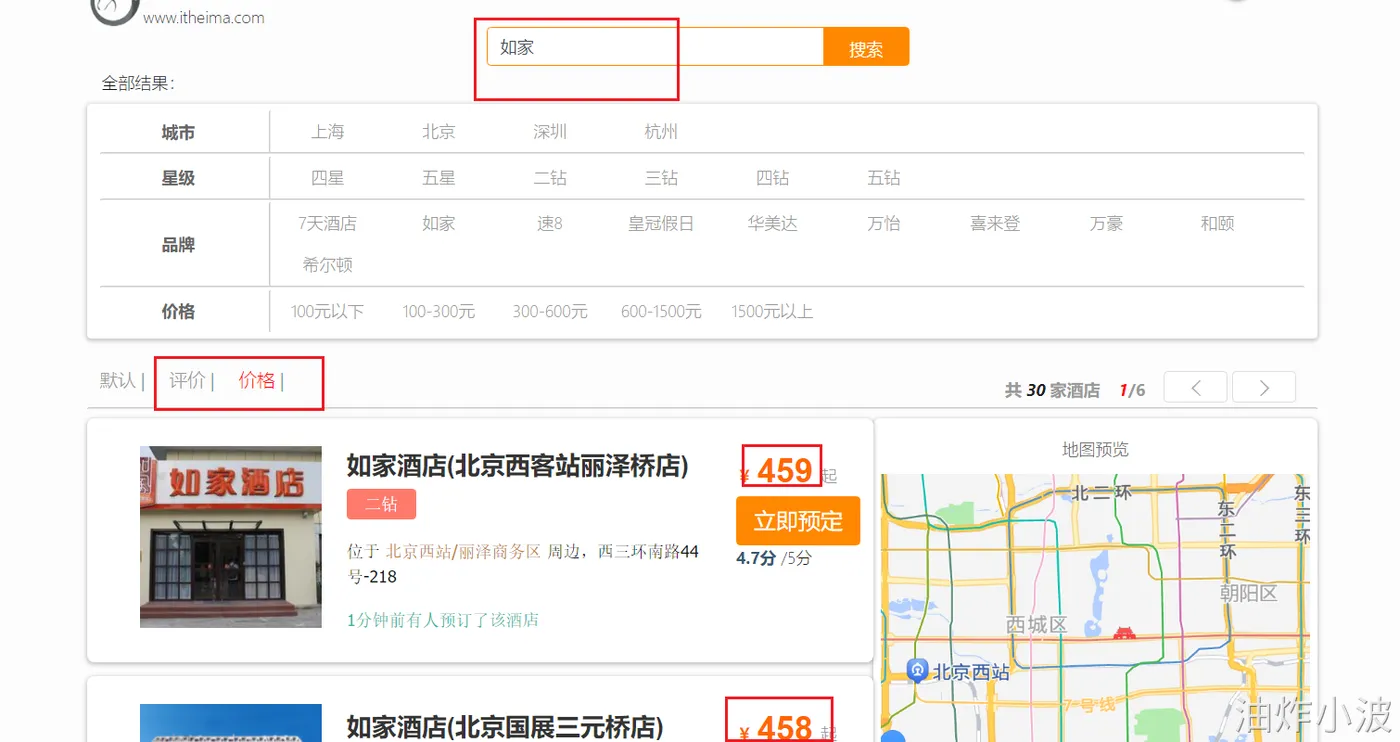Select 四钻 rating filter
Screen dimensions: 1400x742
coord(772,178)
